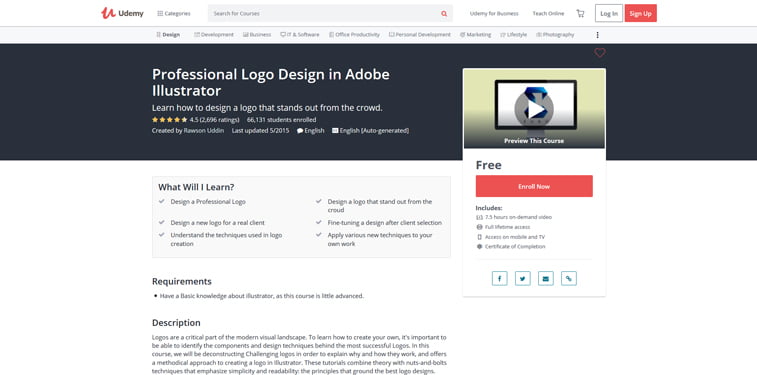The width and height of the screenshot is (757, 375).
Task: Click checkmark beside Apply various new techniques
Action: [x=319, y=235]
